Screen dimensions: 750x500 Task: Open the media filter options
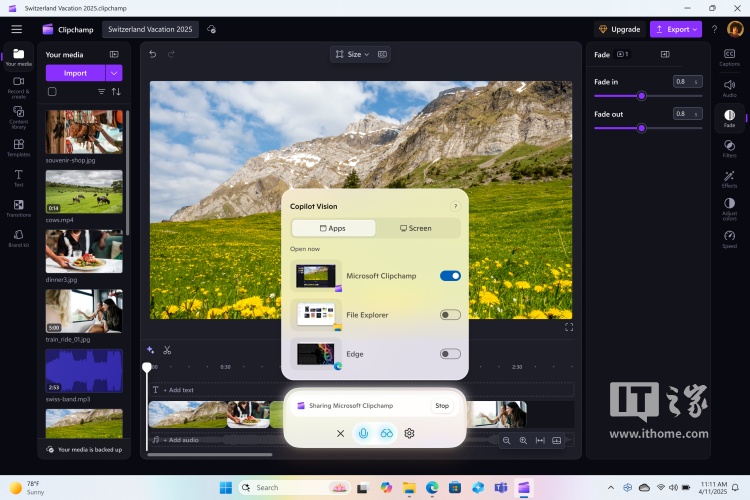point(101,92)
